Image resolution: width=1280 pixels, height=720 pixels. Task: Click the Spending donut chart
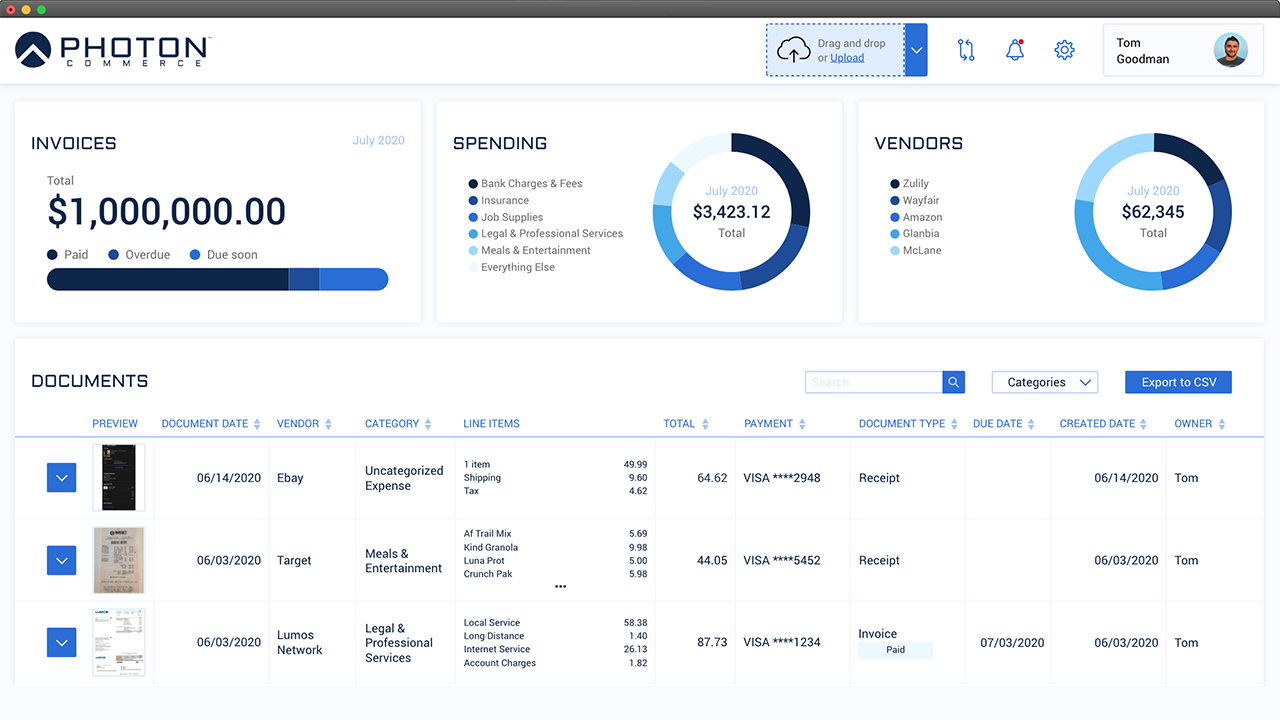[x=731, y=212]
